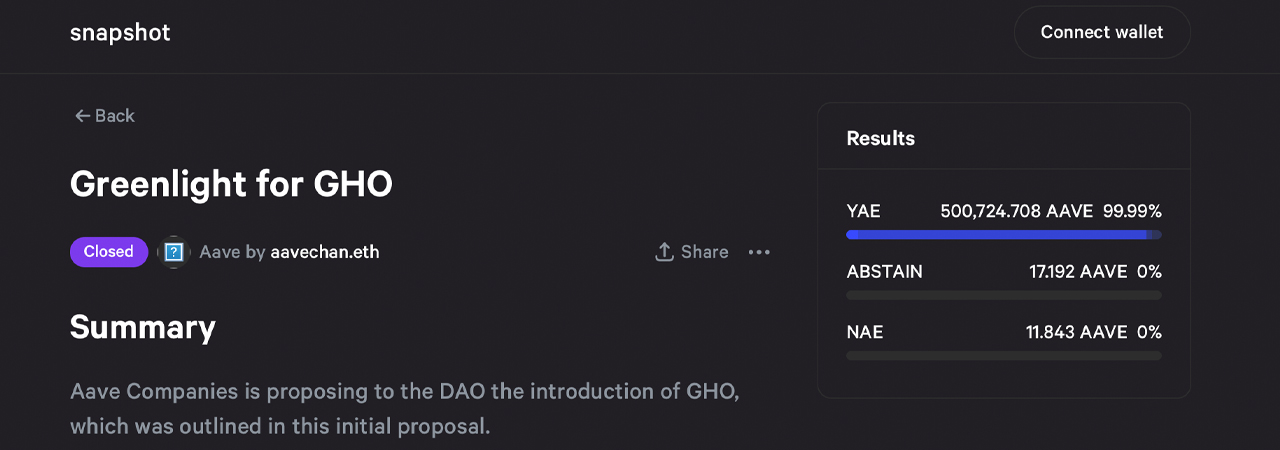Open the three-dot more options menu

point(759,252)
